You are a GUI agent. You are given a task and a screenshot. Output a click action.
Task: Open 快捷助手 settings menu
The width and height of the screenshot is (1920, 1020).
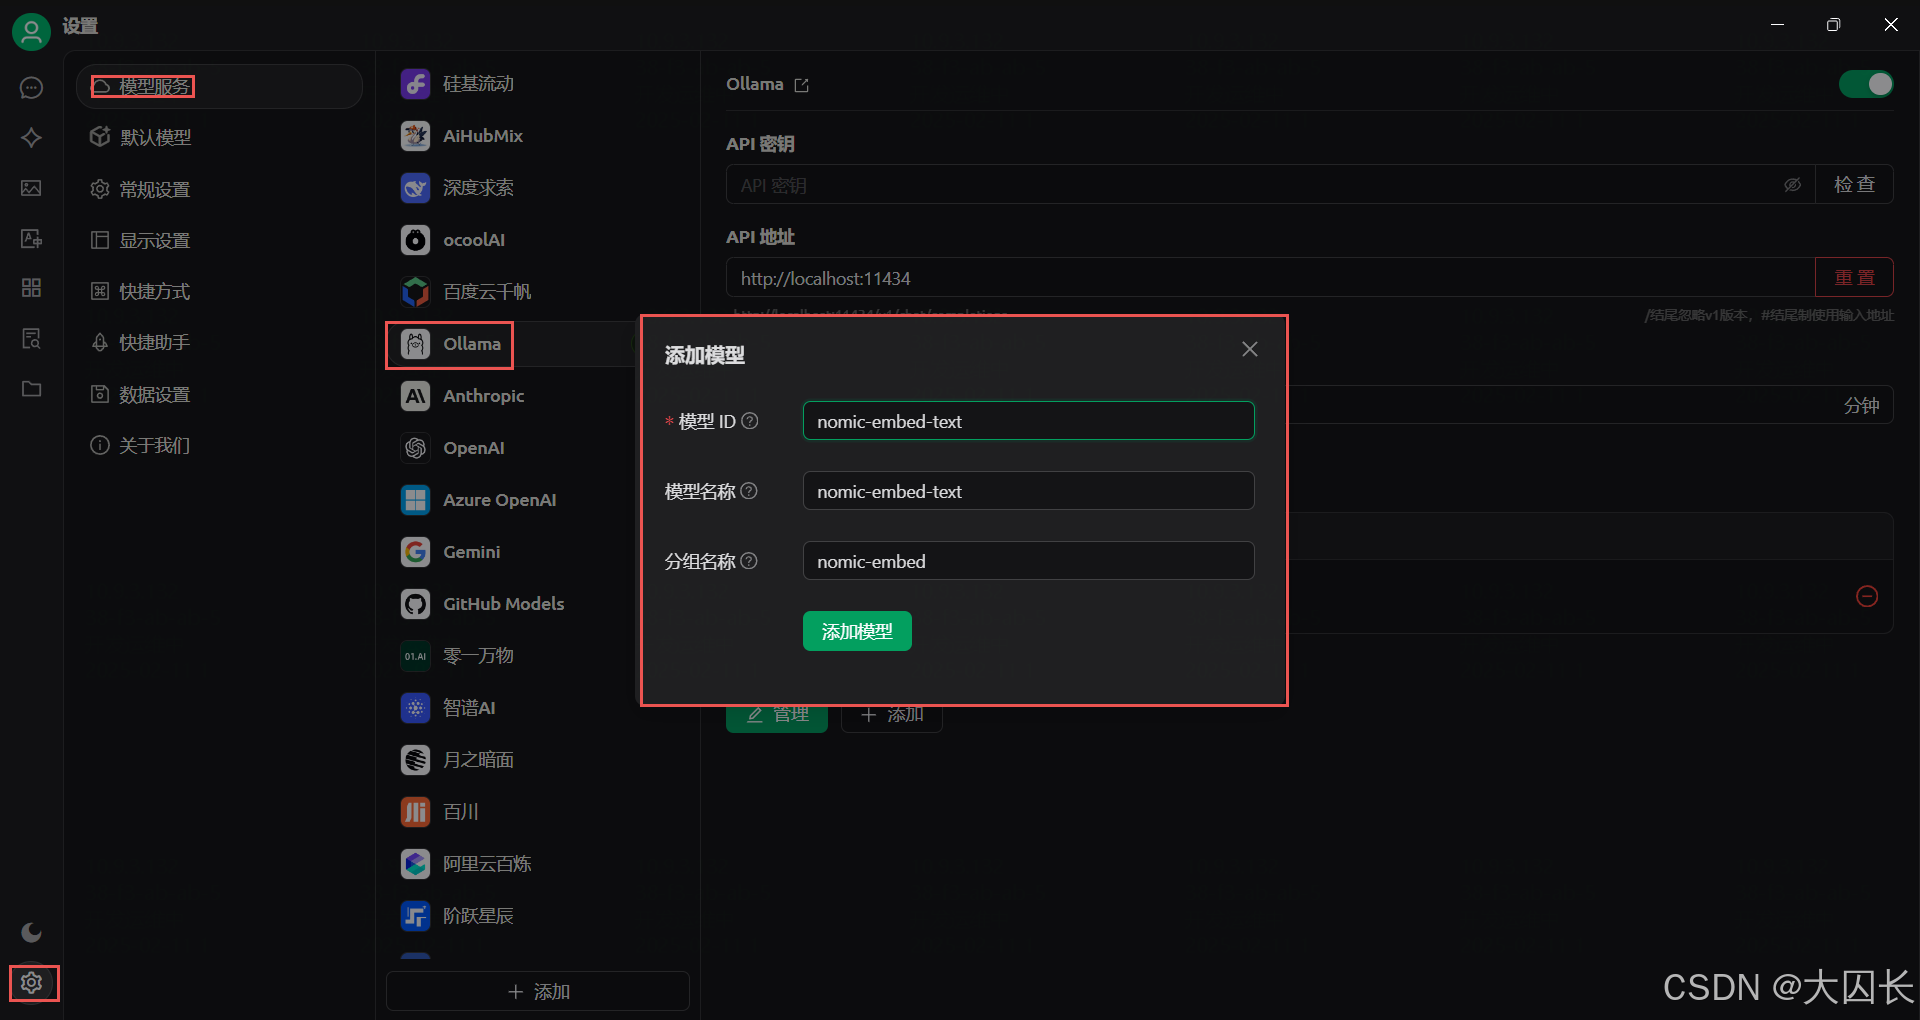click(219, 342)
